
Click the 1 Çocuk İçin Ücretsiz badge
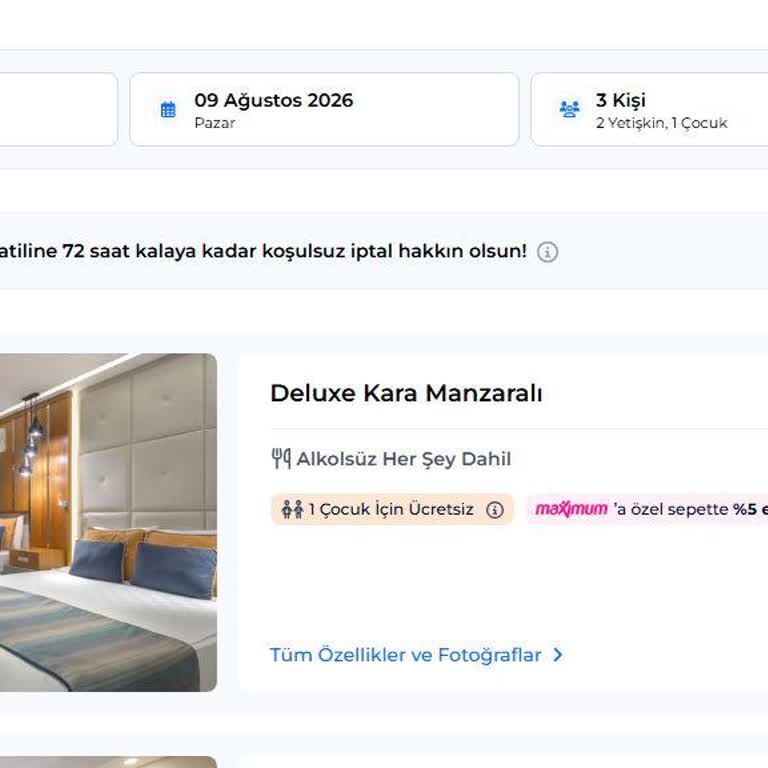392,509
